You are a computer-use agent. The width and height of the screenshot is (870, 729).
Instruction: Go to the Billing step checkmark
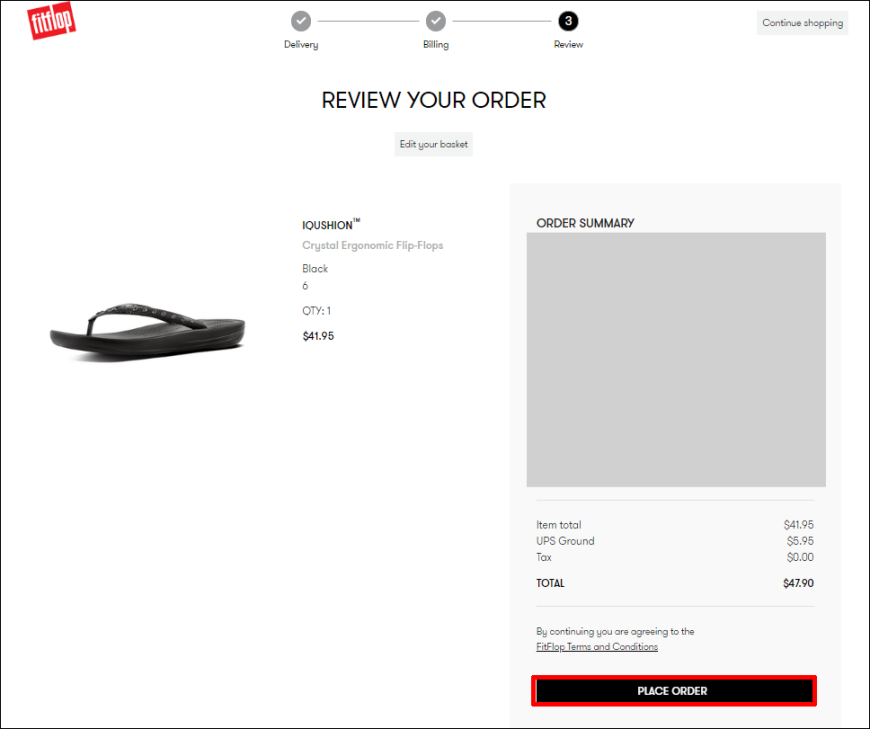(436, 21)
